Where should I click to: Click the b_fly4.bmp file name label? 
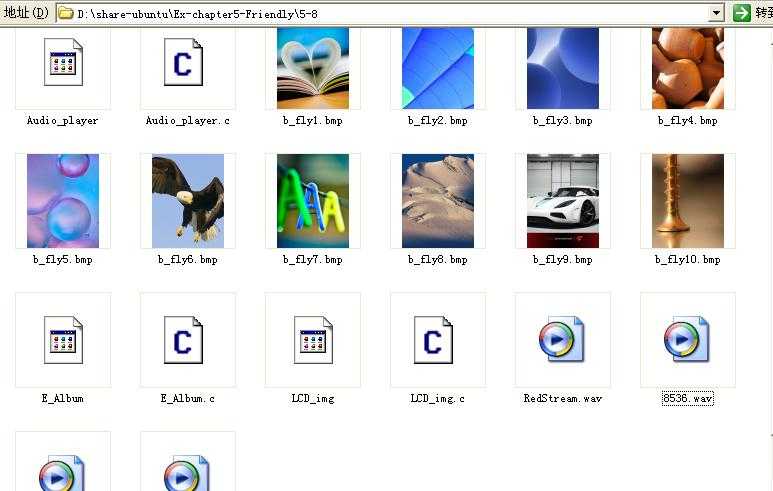tap(688, 121)
